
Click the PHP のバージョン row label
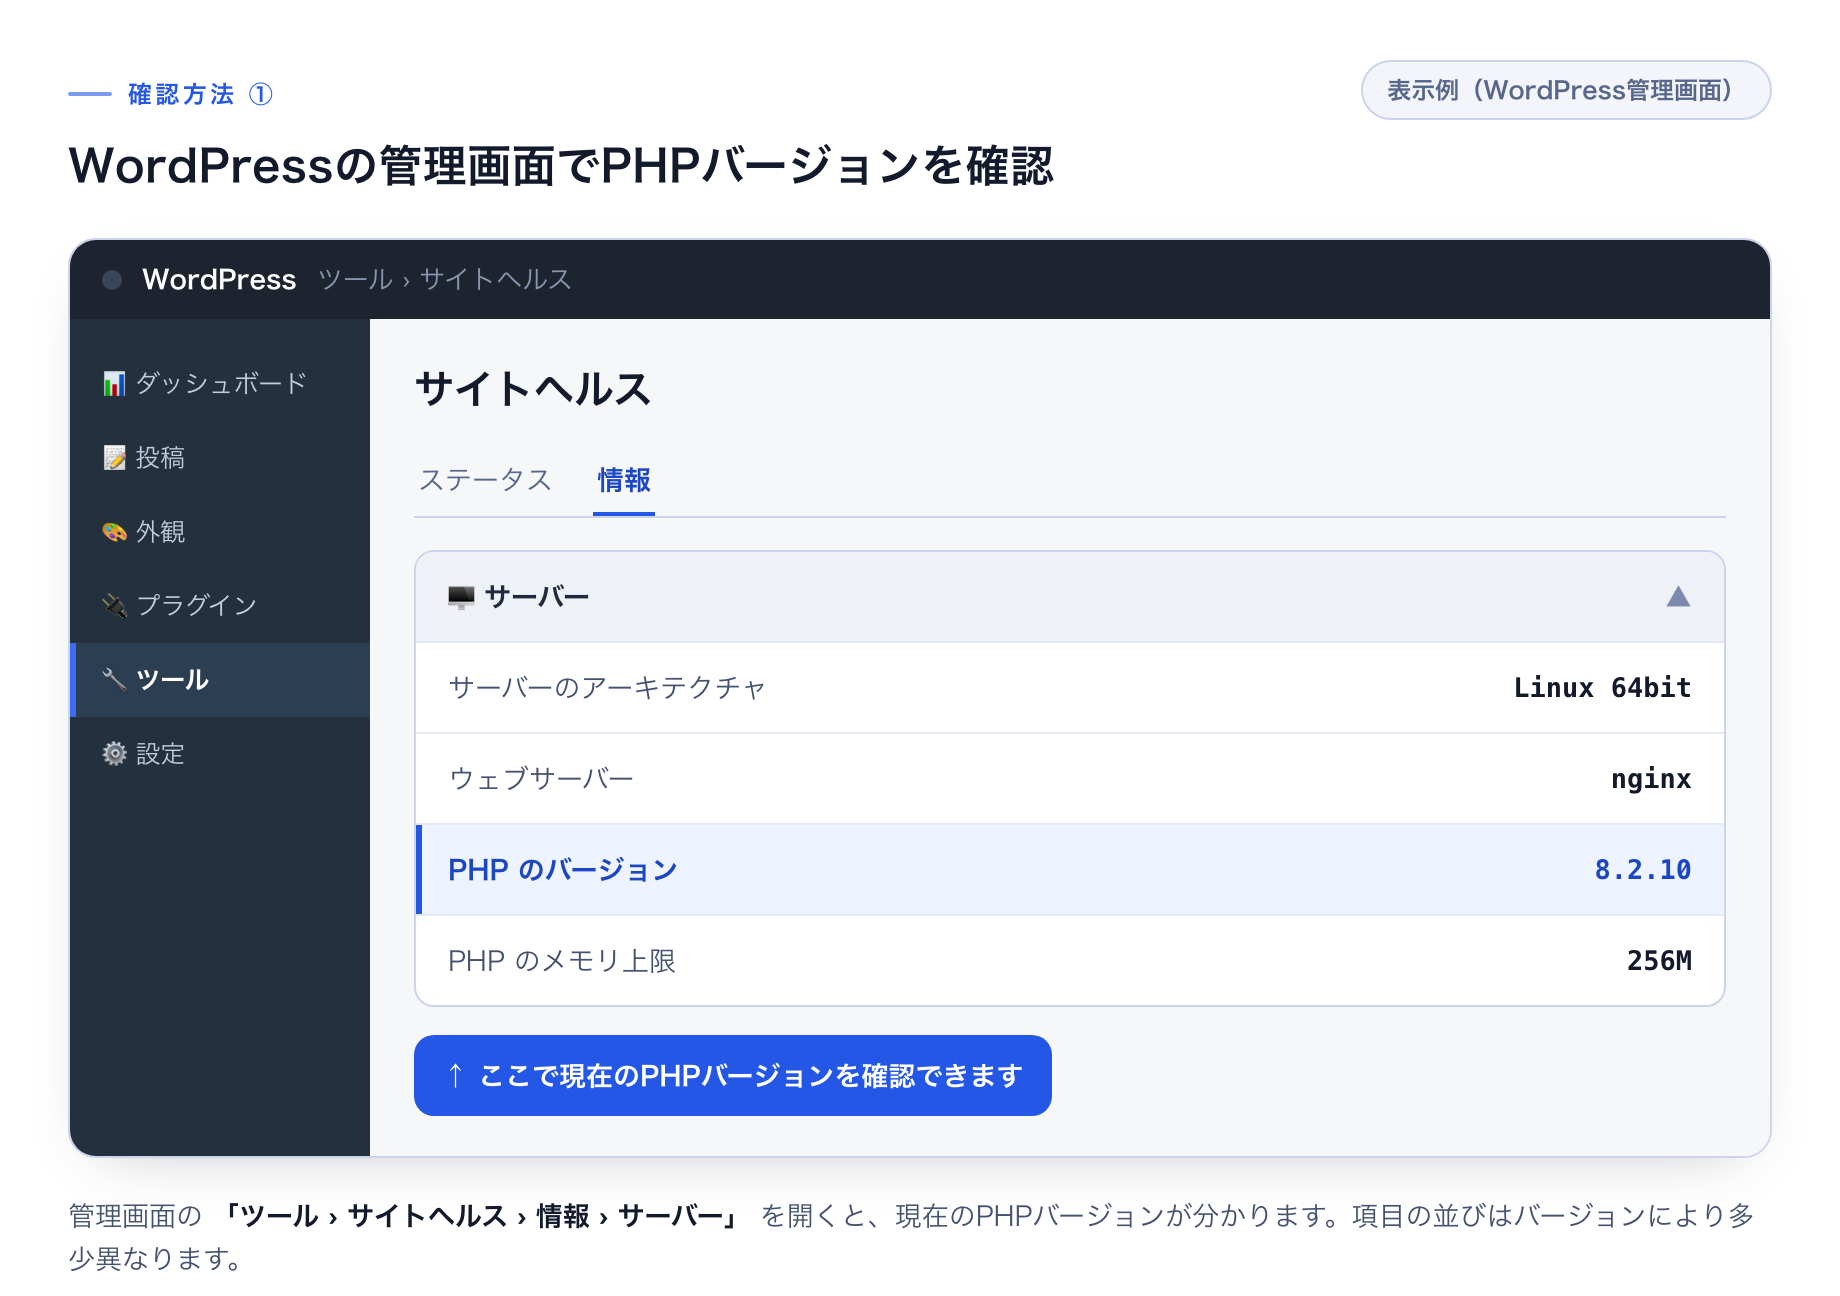point(563,870)
